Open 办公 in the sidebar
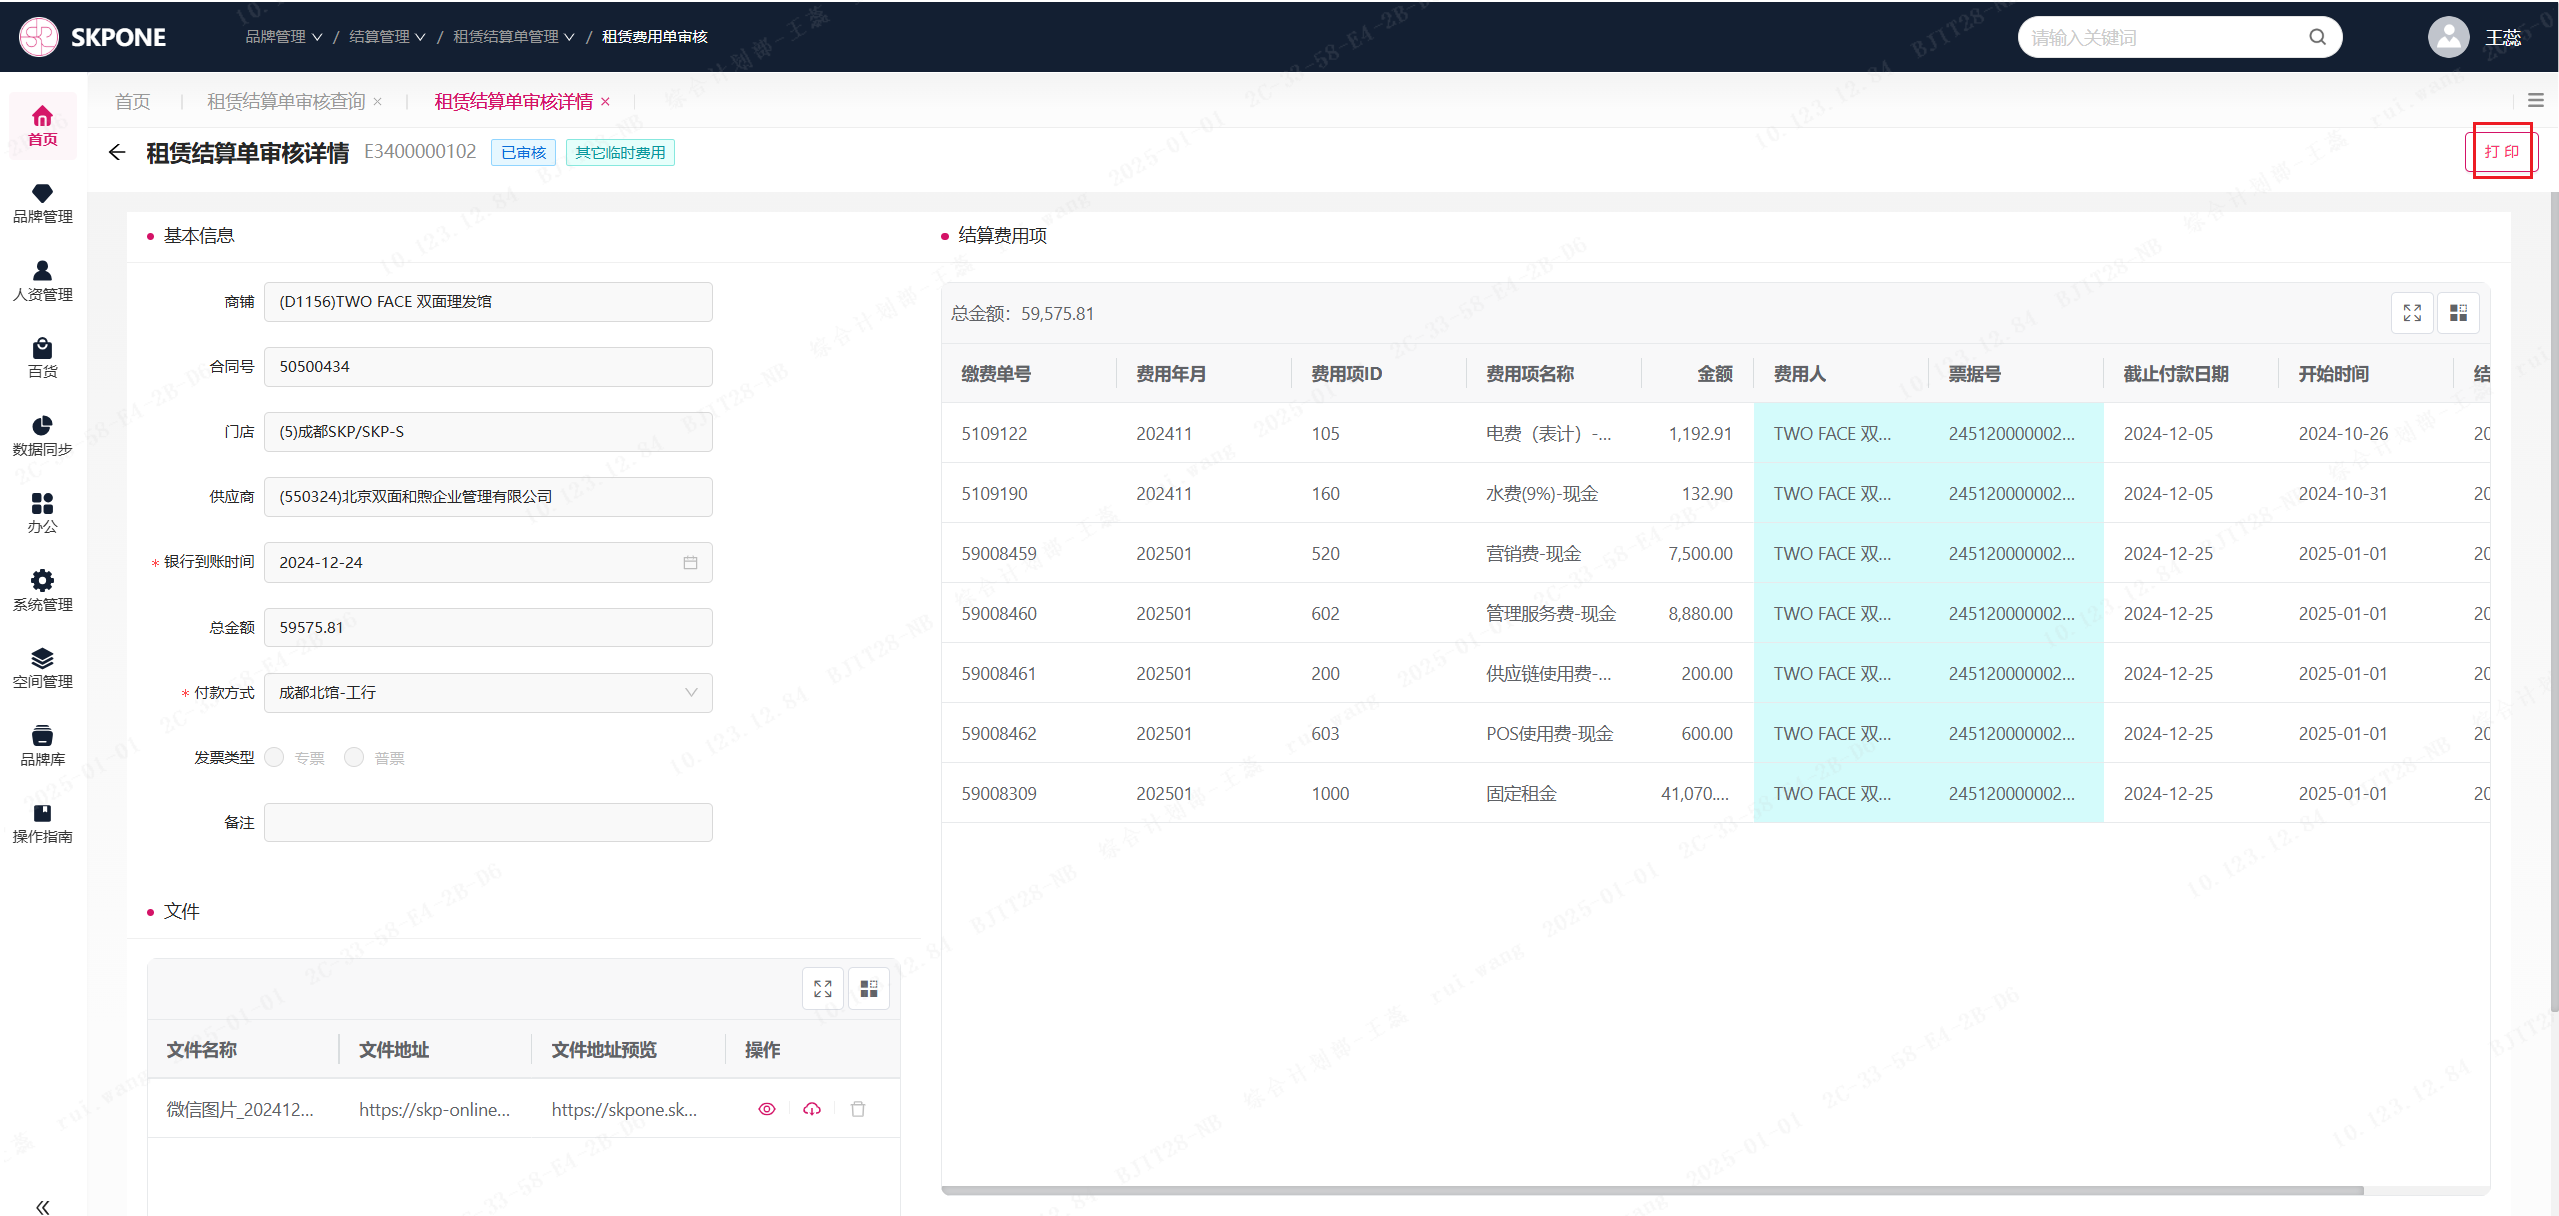Image resolution: width=2559 pixels, height=1216 pixels. pos(42,513)
